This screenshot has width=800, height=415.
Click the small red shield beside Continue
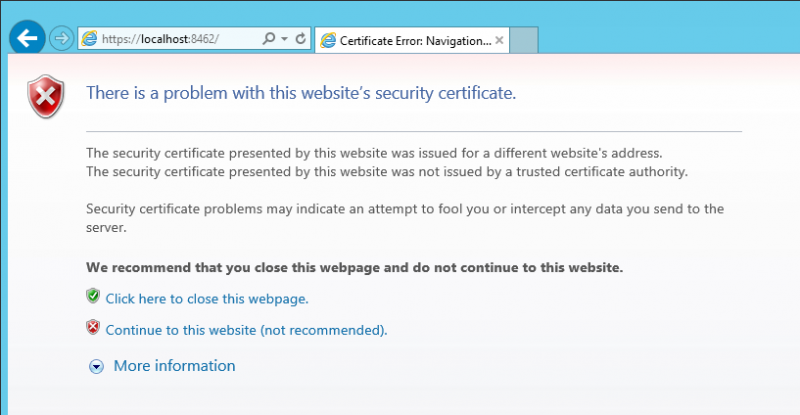[93, 327]
